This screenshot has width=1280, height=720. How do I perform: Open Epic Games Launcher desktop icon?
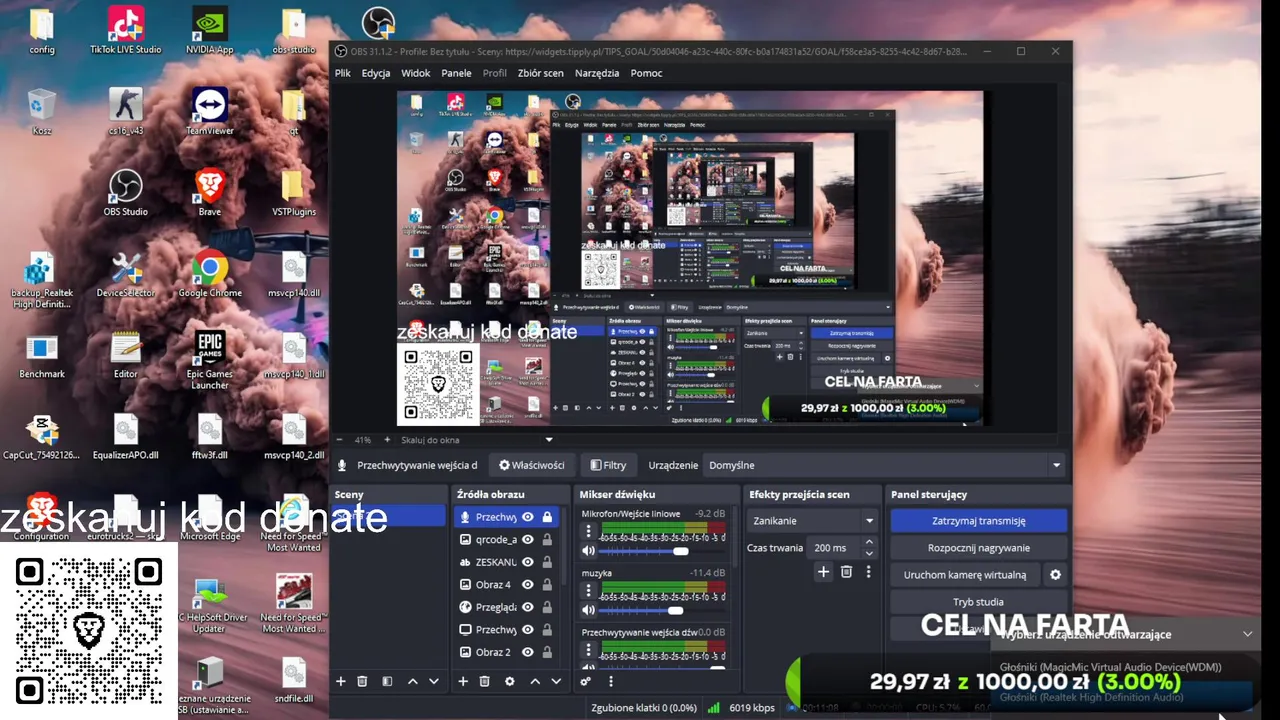[210, 360]
